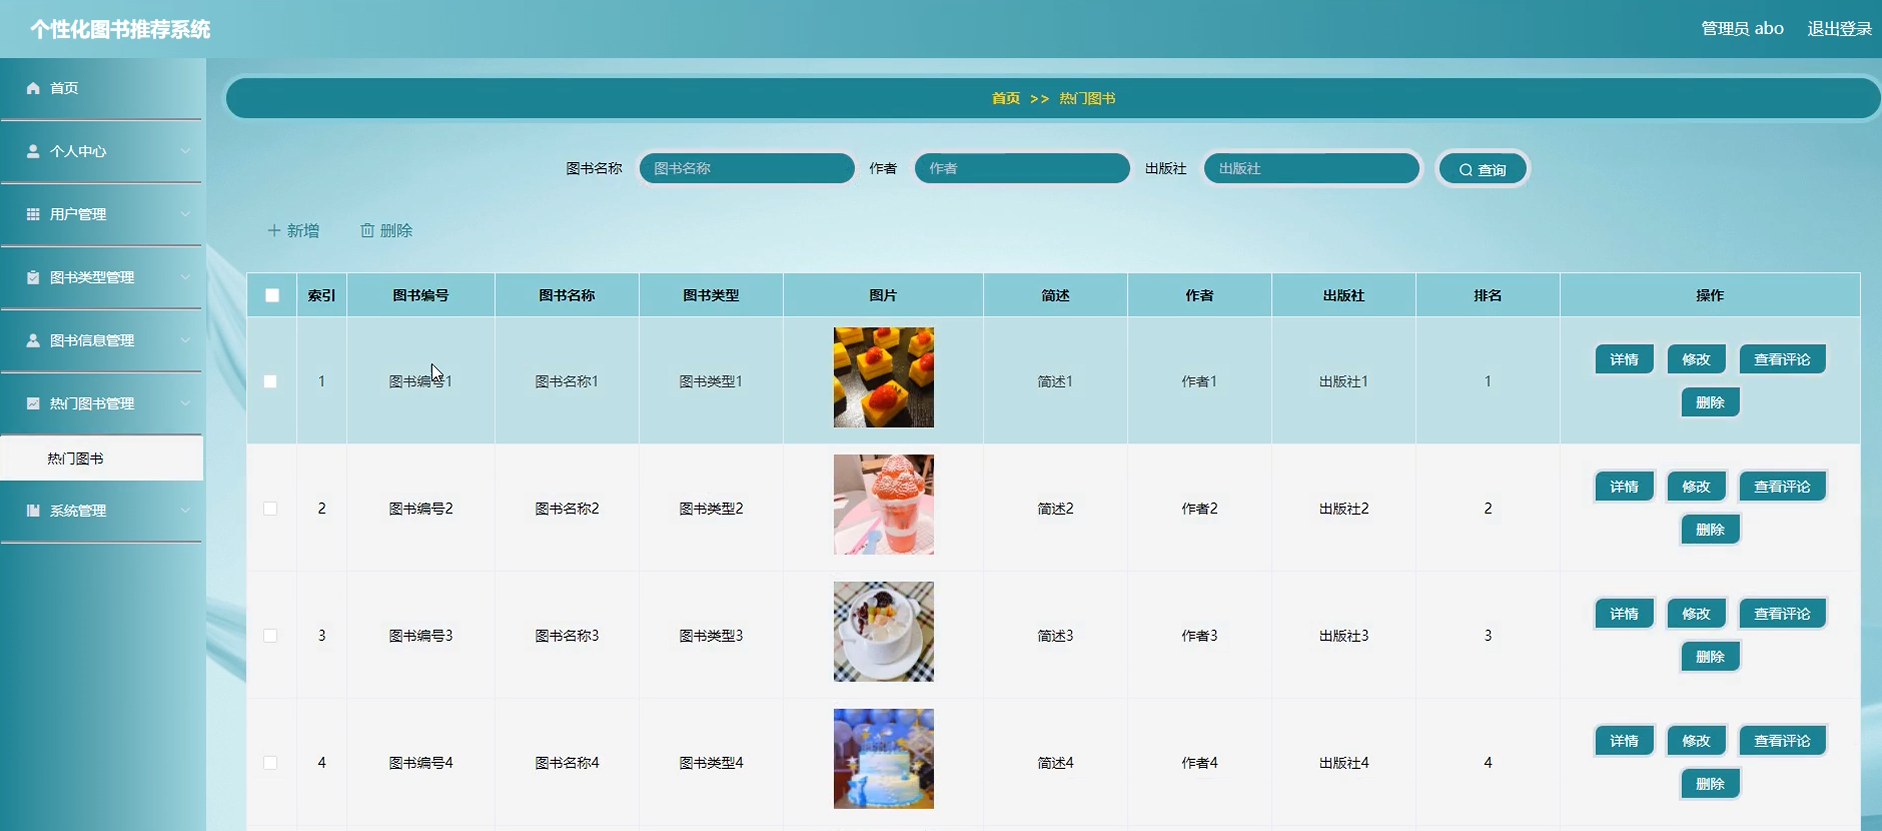The height and width of the screenshot is (831, 1882).
Task: Click the home icon beside 首页 in sidebar
Action: [x=33, y=88]
